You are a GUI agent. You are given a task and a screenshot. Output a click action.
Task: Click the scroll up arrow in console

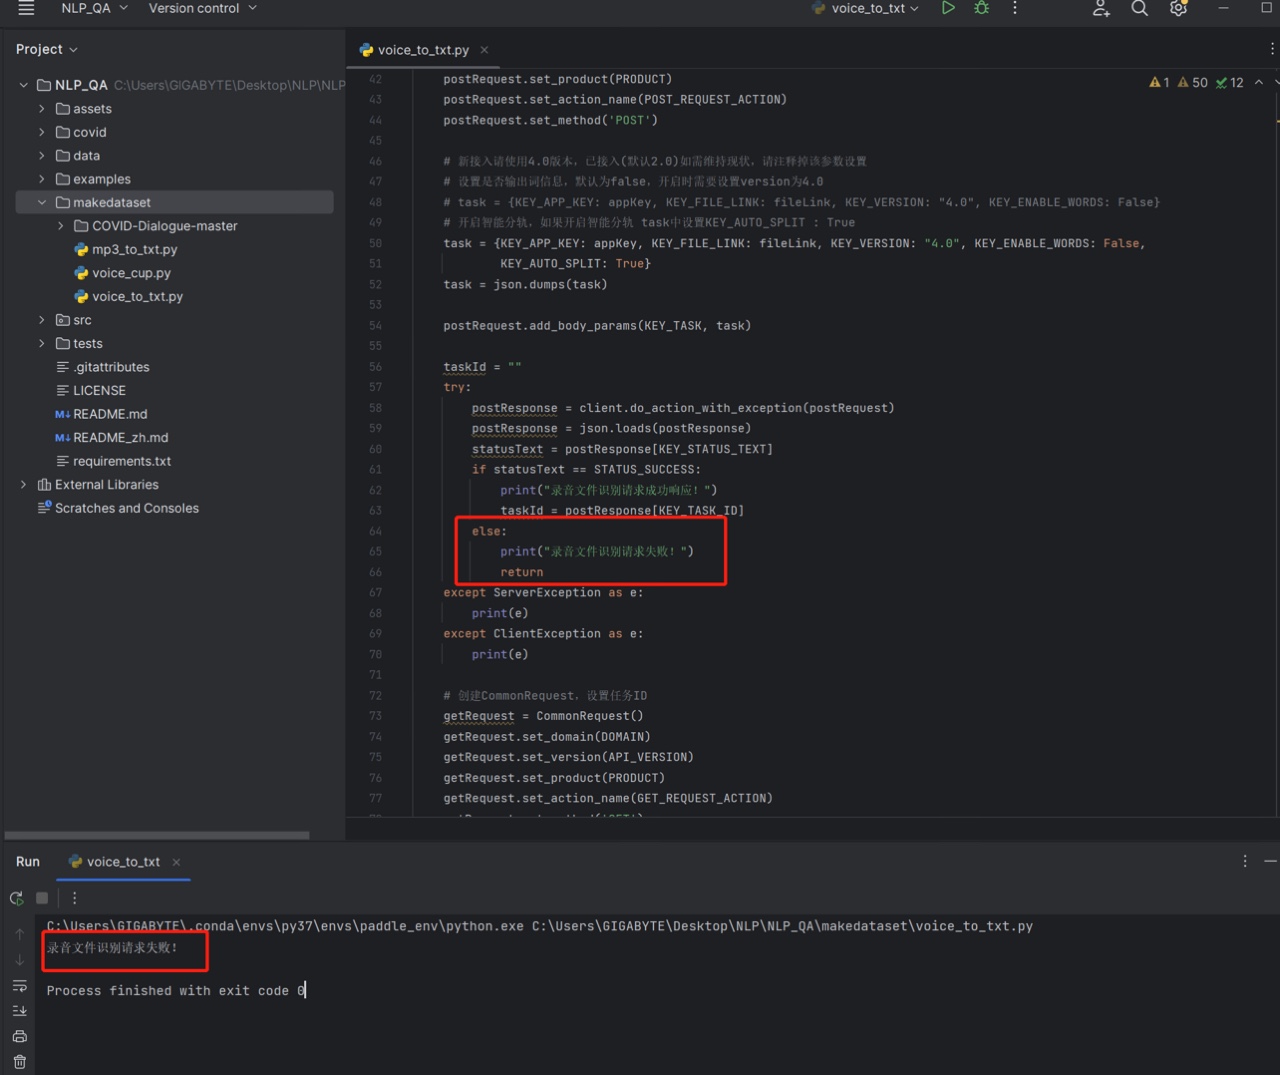pyautogui.click(x=19, y=934)
